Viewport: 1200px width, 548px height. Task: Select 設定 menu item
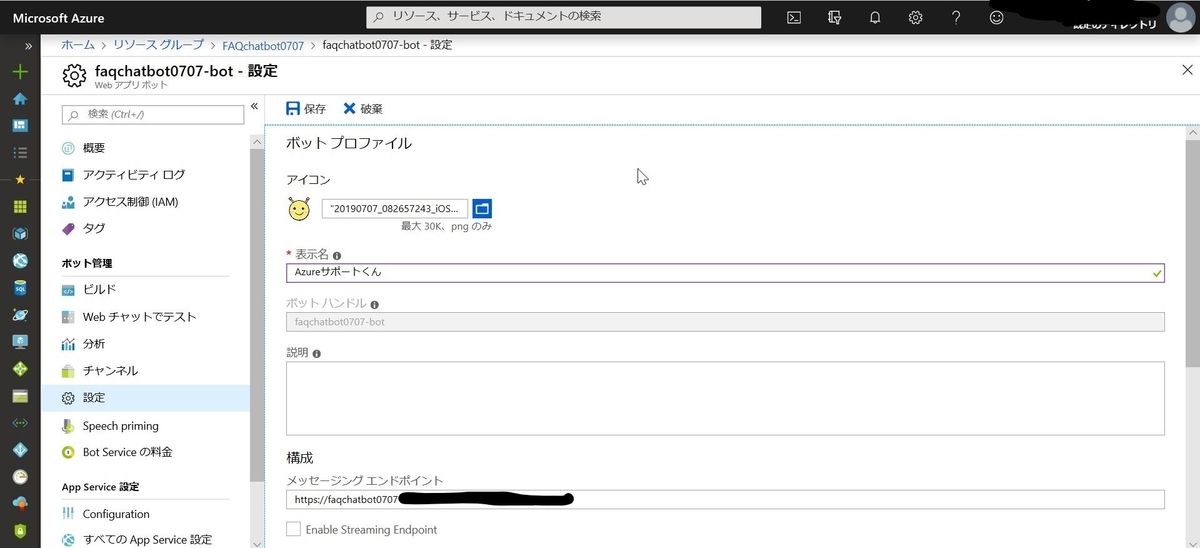145,398
